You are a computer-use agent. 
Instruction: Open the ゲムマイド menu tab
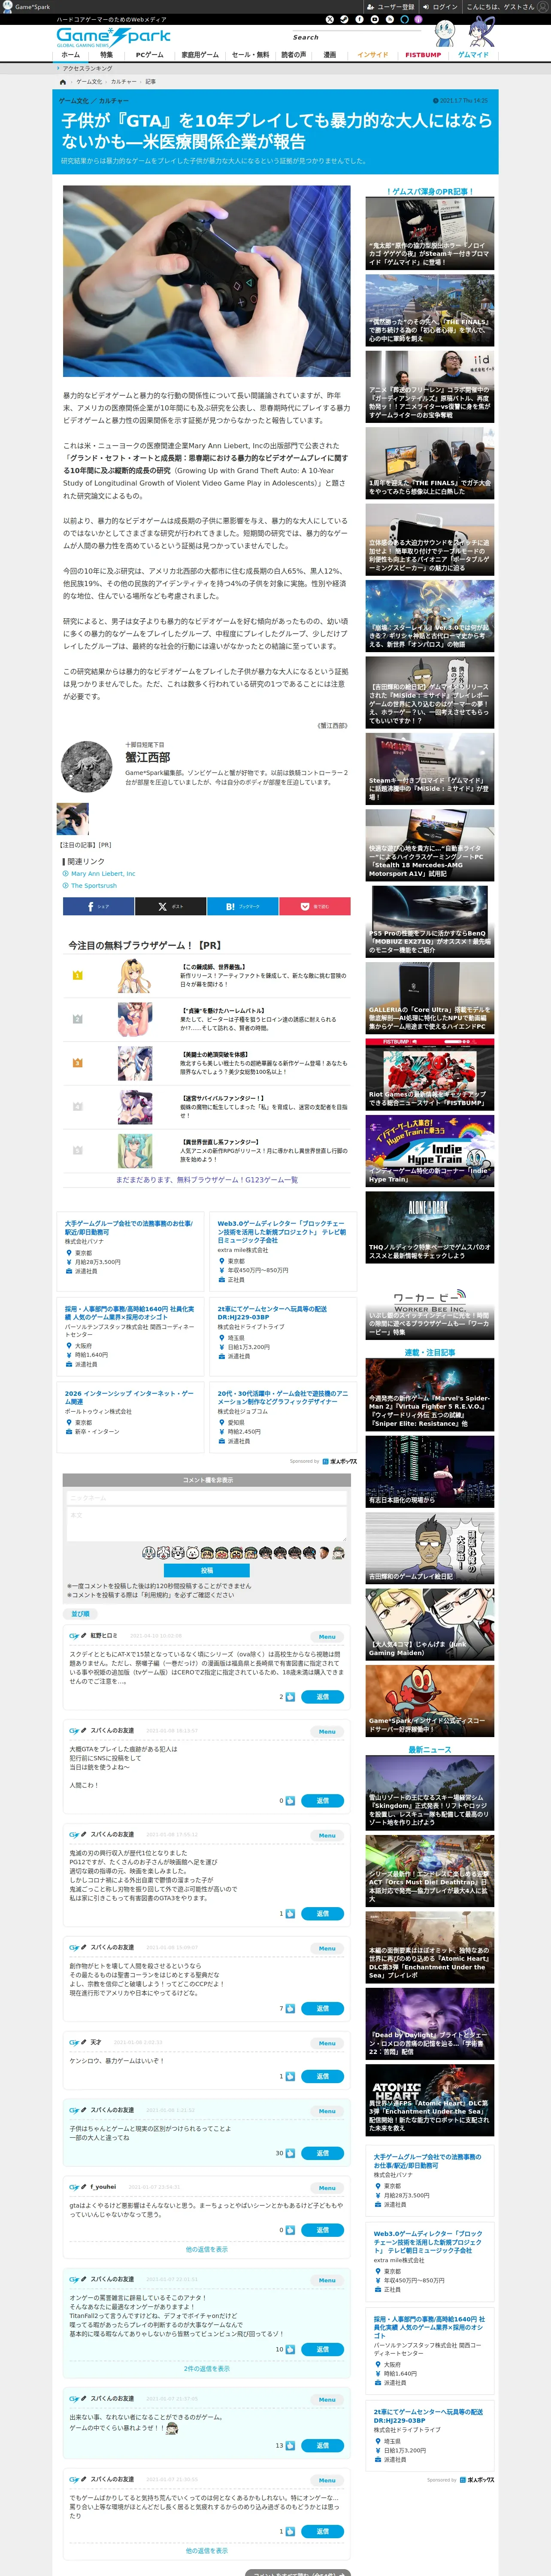[473, 55]
